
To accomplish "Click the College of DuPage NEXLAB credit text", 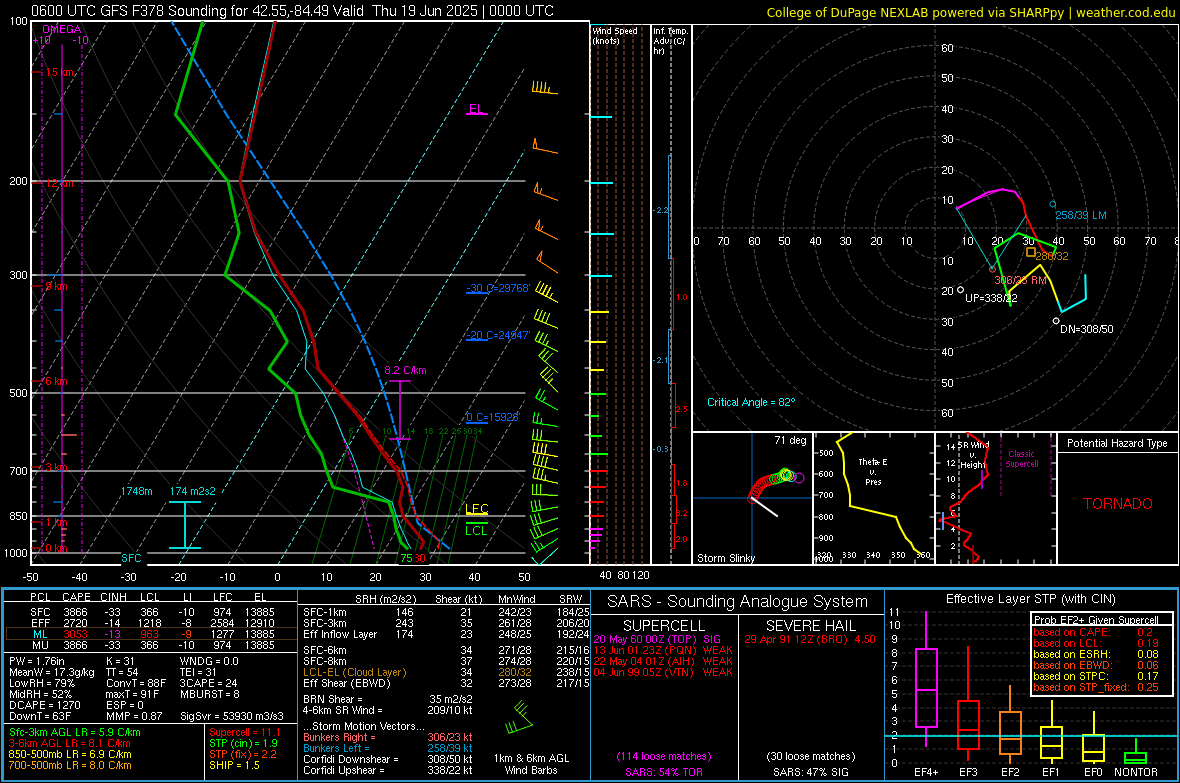I will point(971,12).
